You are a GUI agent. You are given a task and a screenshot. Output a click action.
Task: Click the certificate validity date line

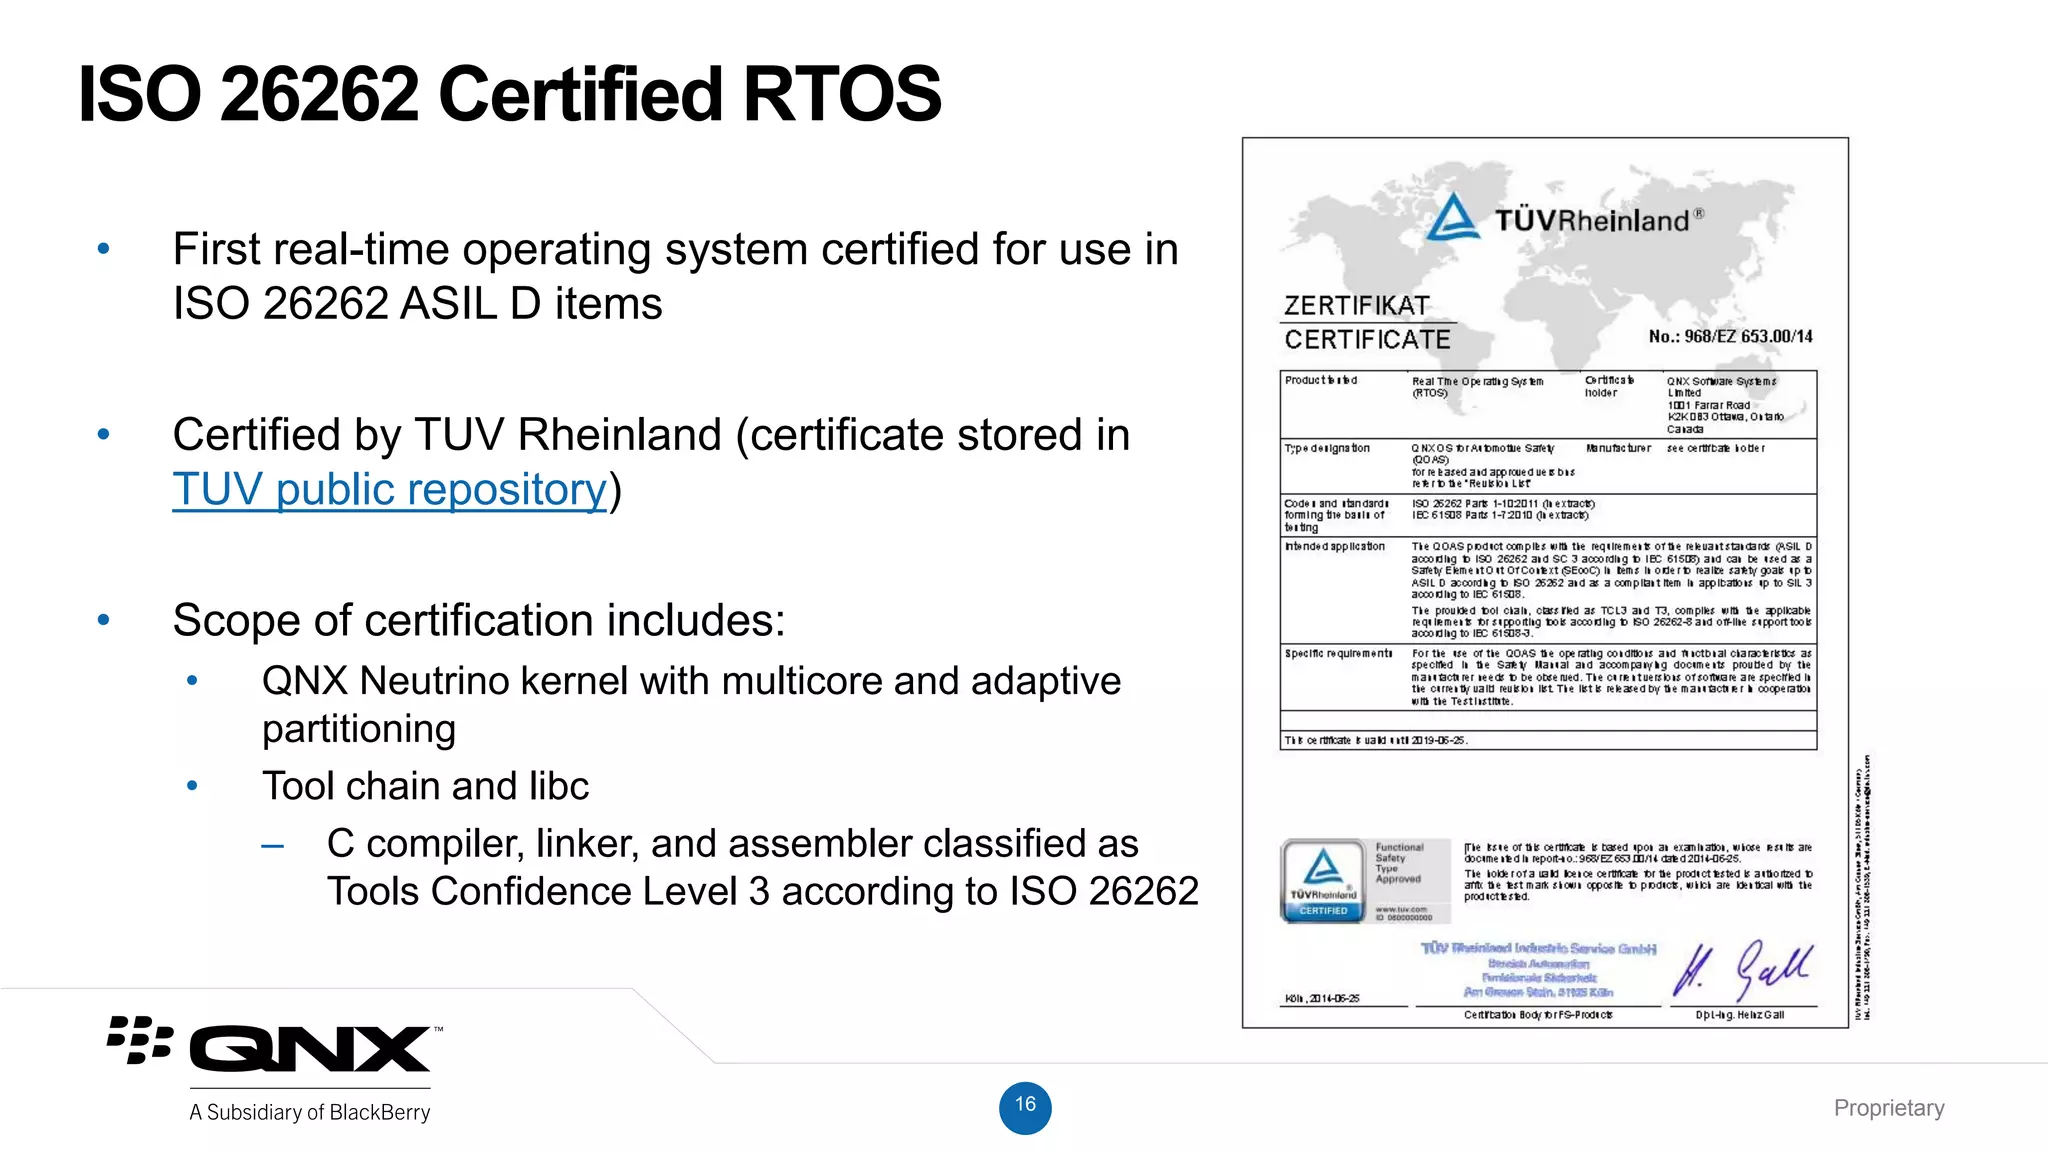tap(1376, 741)
